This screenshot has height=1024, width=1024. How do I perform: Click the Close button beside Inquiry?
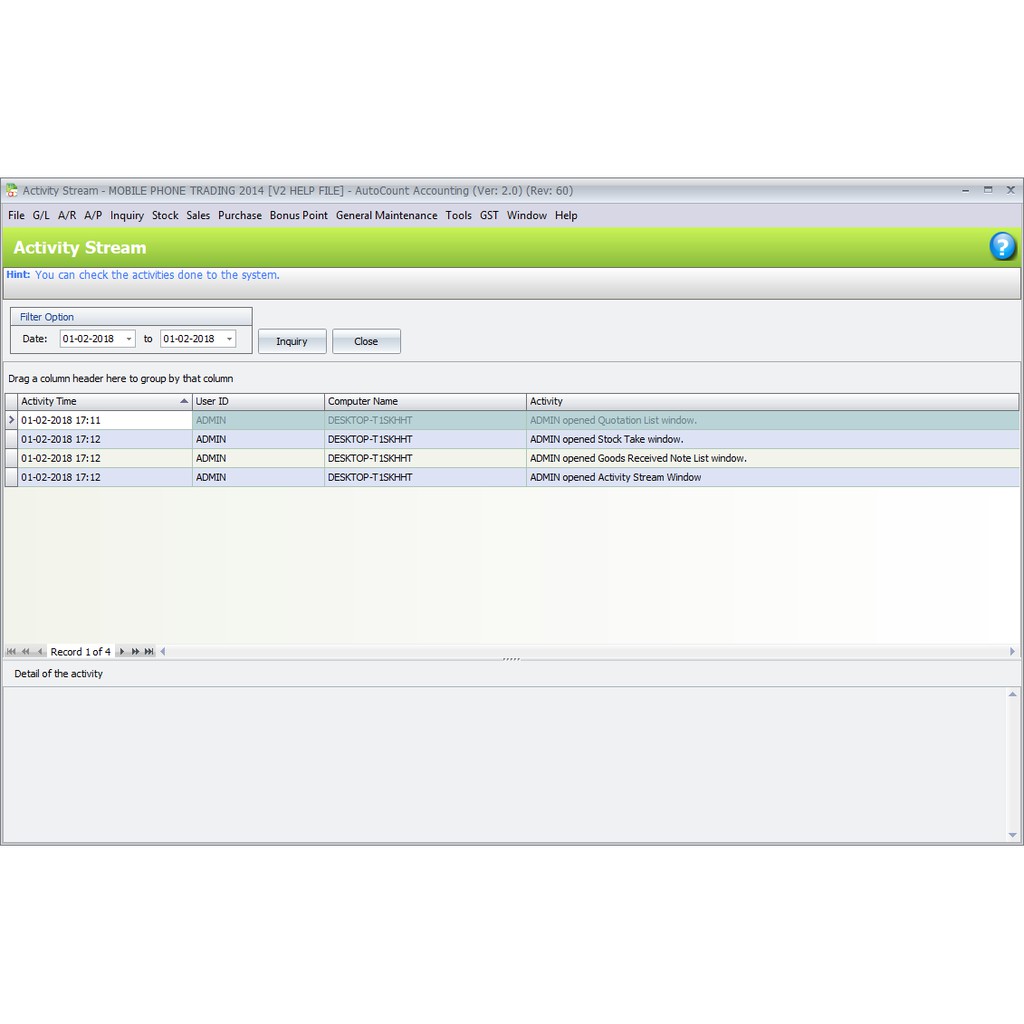[x=366, y=341]
